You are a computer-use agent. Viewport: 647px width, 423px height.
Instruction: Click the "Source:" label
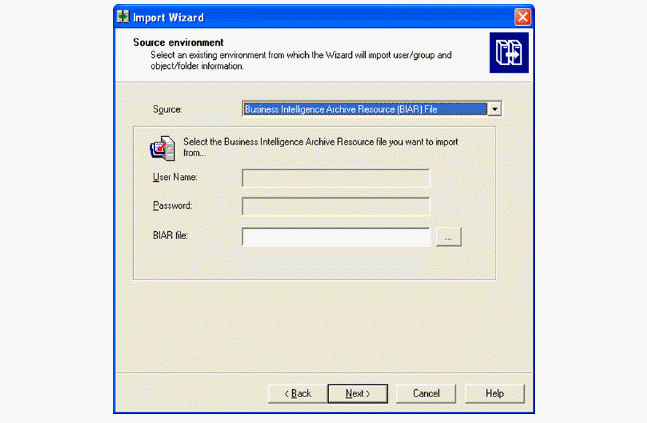coord(167,109)
